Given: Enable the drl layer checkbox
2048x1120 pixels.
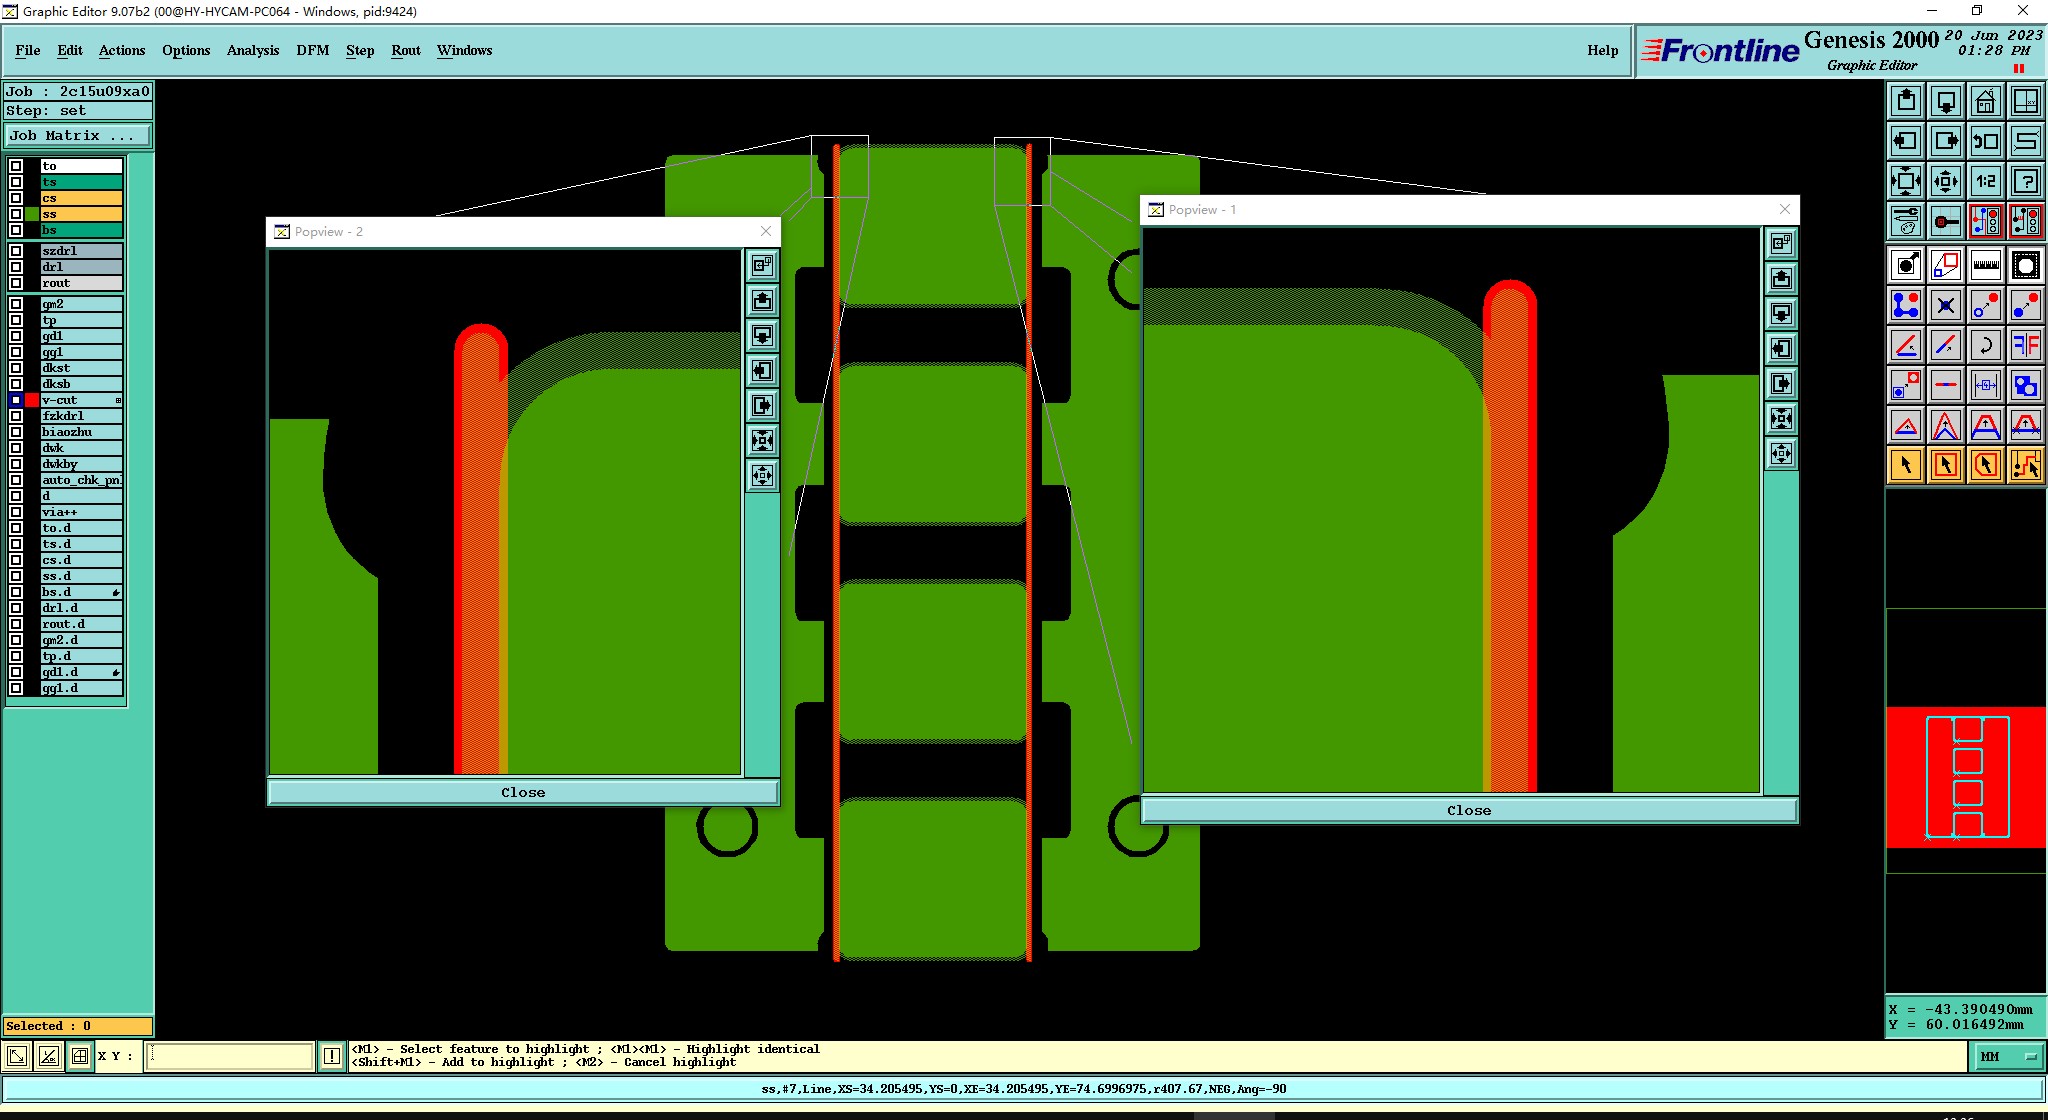Looking at the screenshot, I should (x=16, y=267).
